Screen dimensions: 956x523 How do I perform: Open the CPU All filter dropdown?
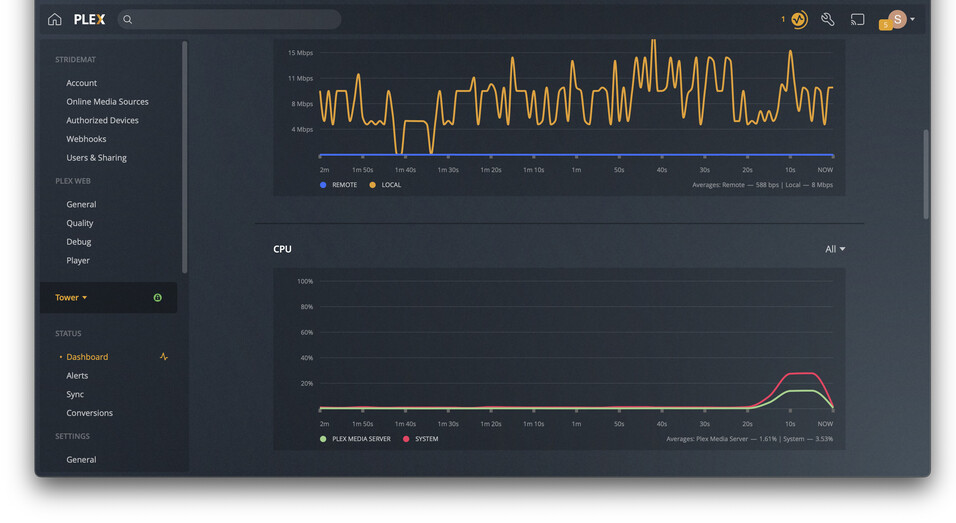(835, 249)
